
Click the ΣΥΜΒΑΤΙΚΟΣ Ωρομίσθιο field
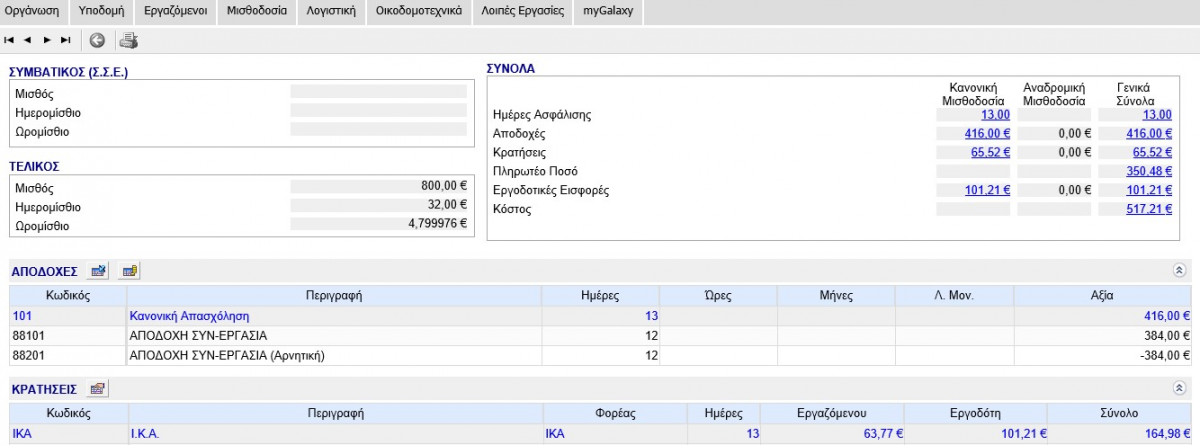pyautogui.click(x=378, y=130)
